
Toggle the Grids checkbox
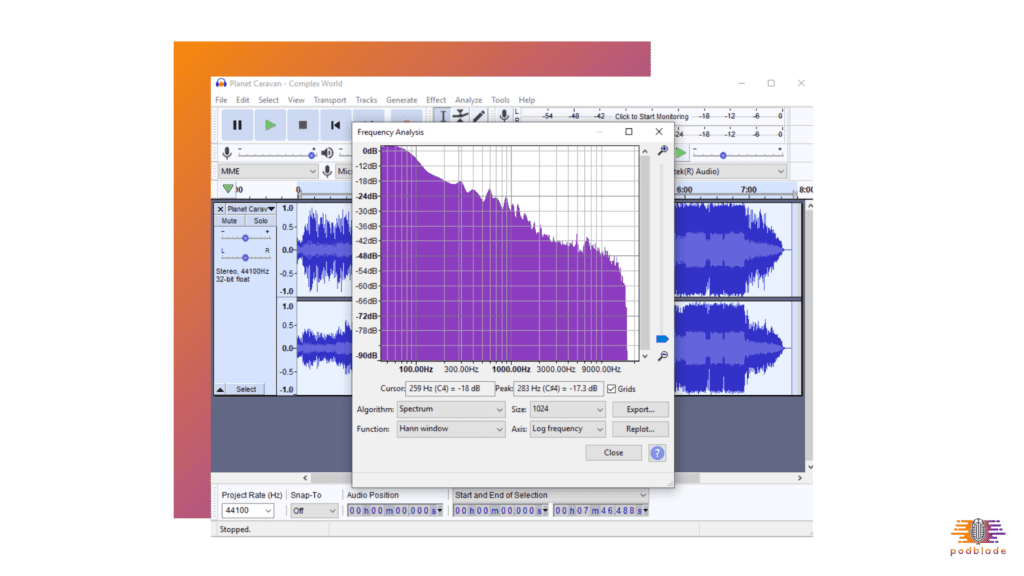tap(611, 389)
